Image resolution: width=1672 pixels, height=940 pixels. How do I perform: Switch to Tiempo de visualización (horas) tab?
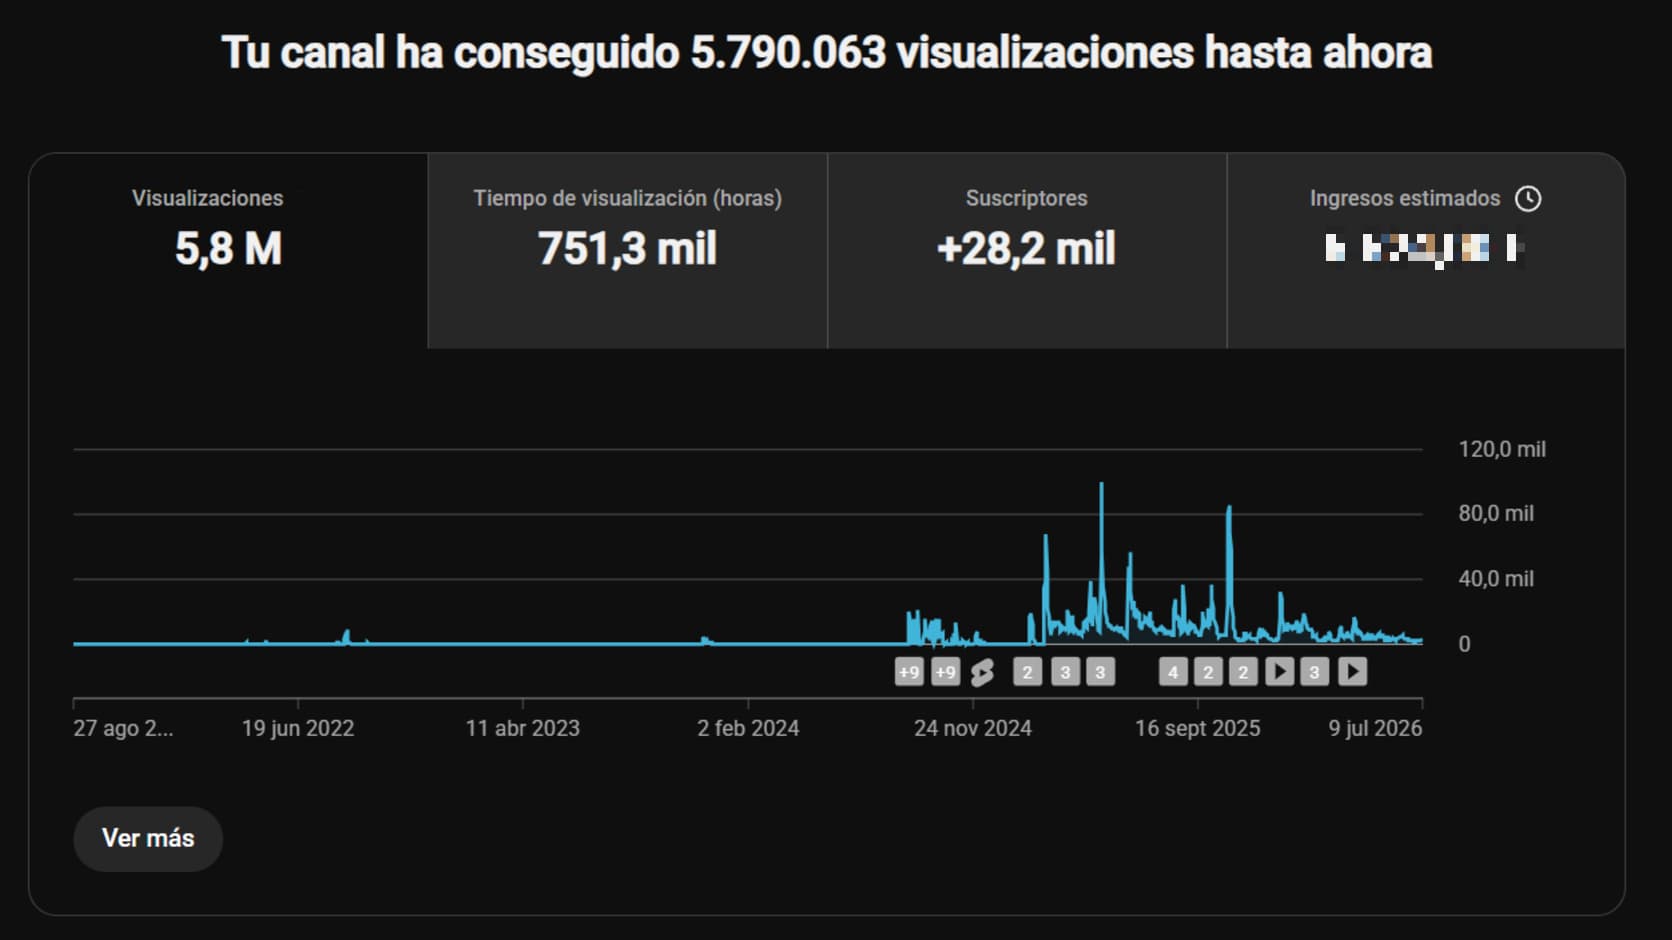click(627, 251)
